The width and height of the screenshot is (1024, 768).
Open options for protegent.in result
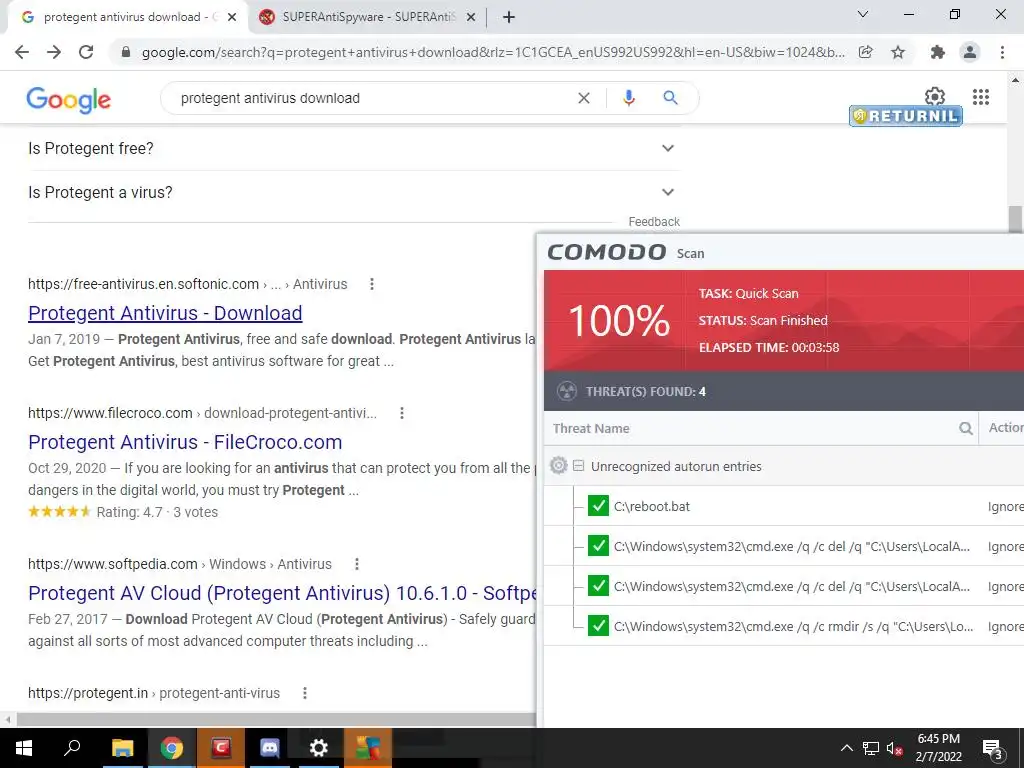[x=304, y=693]
